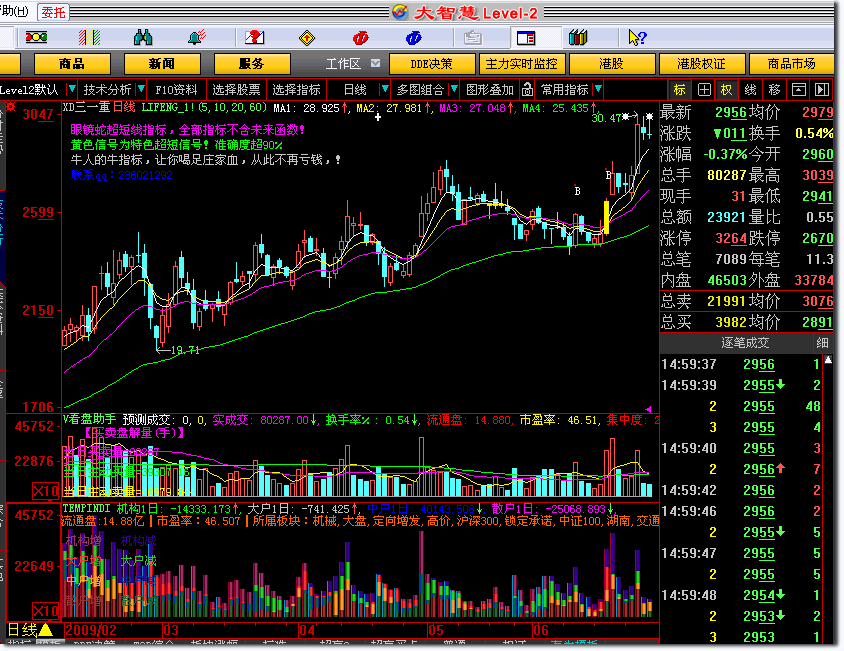Viewport: 844px width, 651px height.
Task: Click the context help cursor icon
Action: (637, 38)
